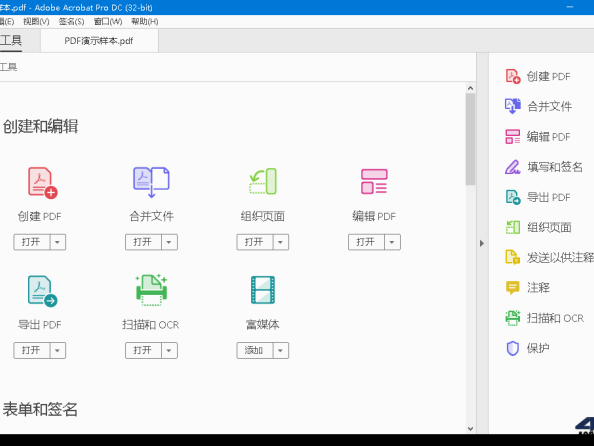Open the 视图(V) menu
The height and width of the screenshot is (446, 594).
36,22
